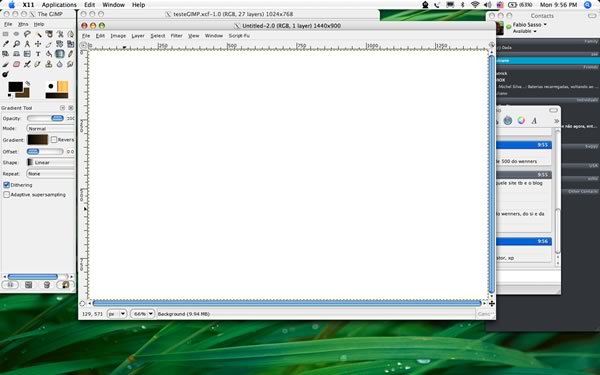This screenshot has width=600, height=375.
Task: Select the Fuzzy Select magic wand tool
Action: (x=38, y=34)
